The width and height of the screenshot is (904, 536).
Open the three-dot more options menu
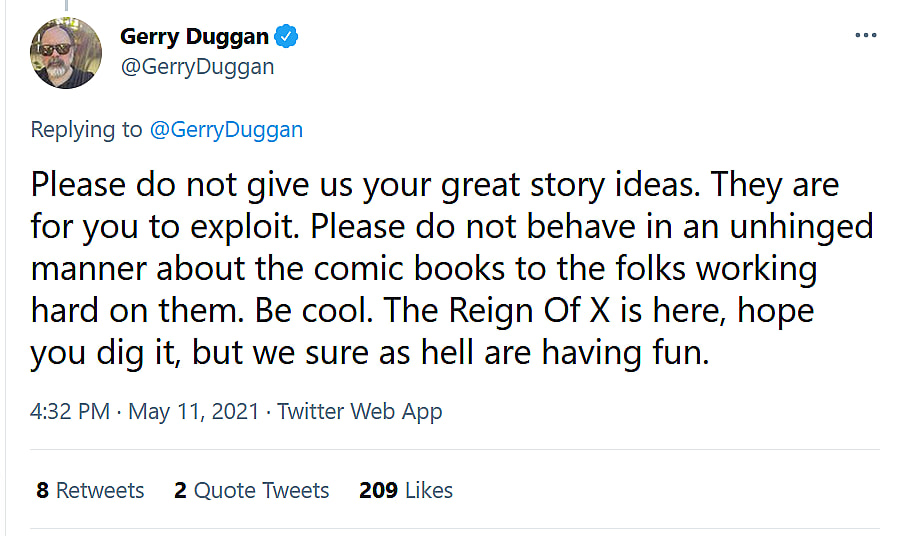click(865, 35)
